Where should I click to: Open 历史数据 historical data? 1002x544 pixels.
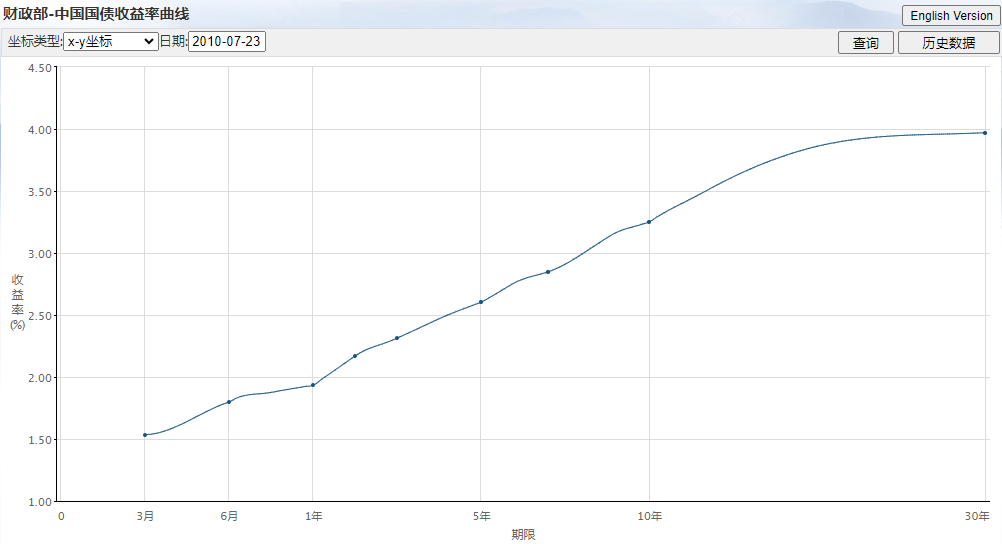[x=948, y=43]
